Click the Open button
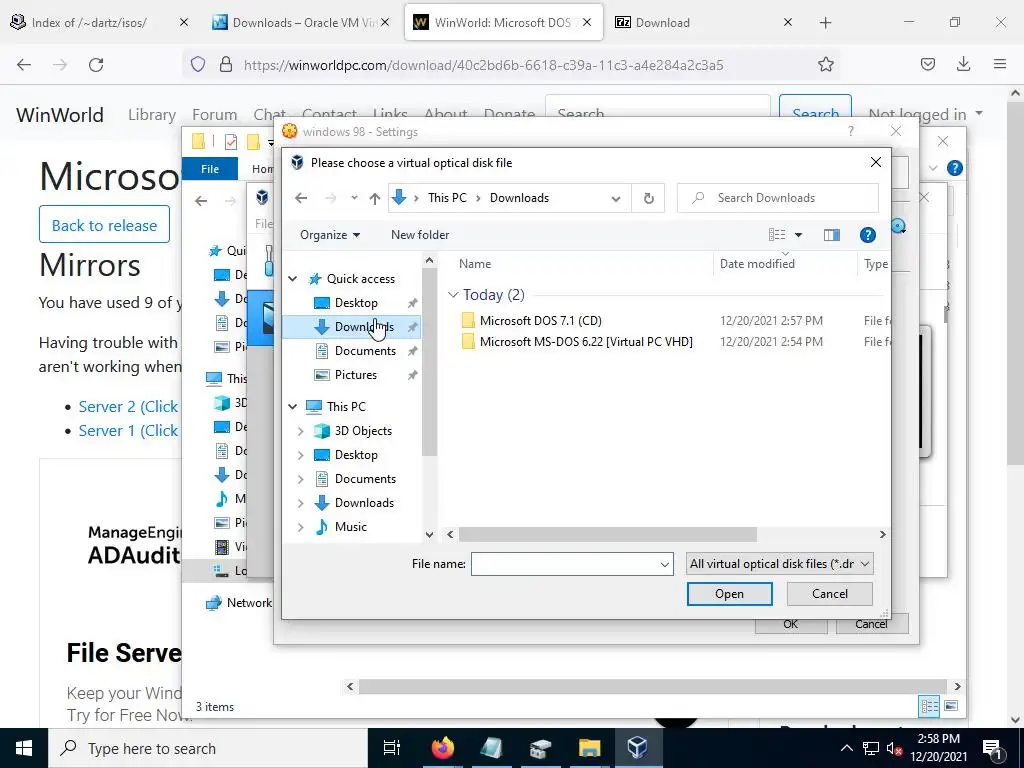This screenshot has width=1024, height=768. 729,594
